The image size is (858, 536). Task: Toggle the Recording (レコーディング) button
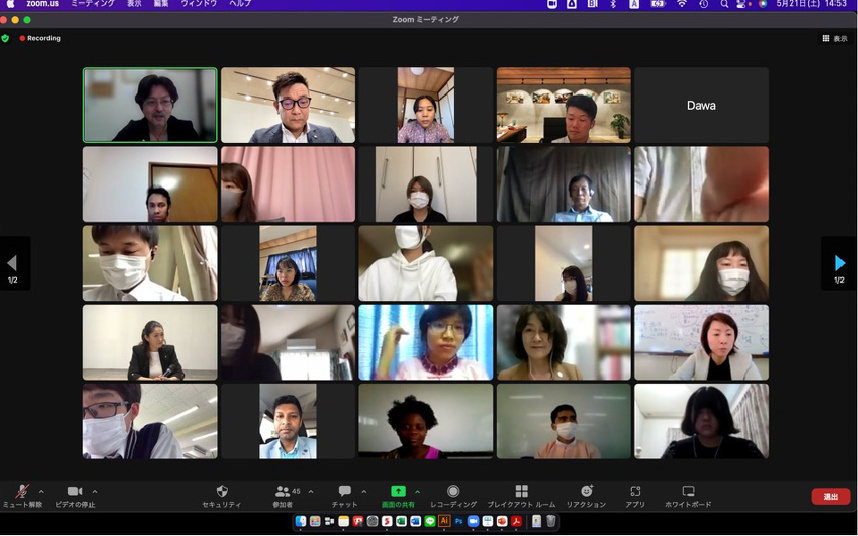click(453, 493)
